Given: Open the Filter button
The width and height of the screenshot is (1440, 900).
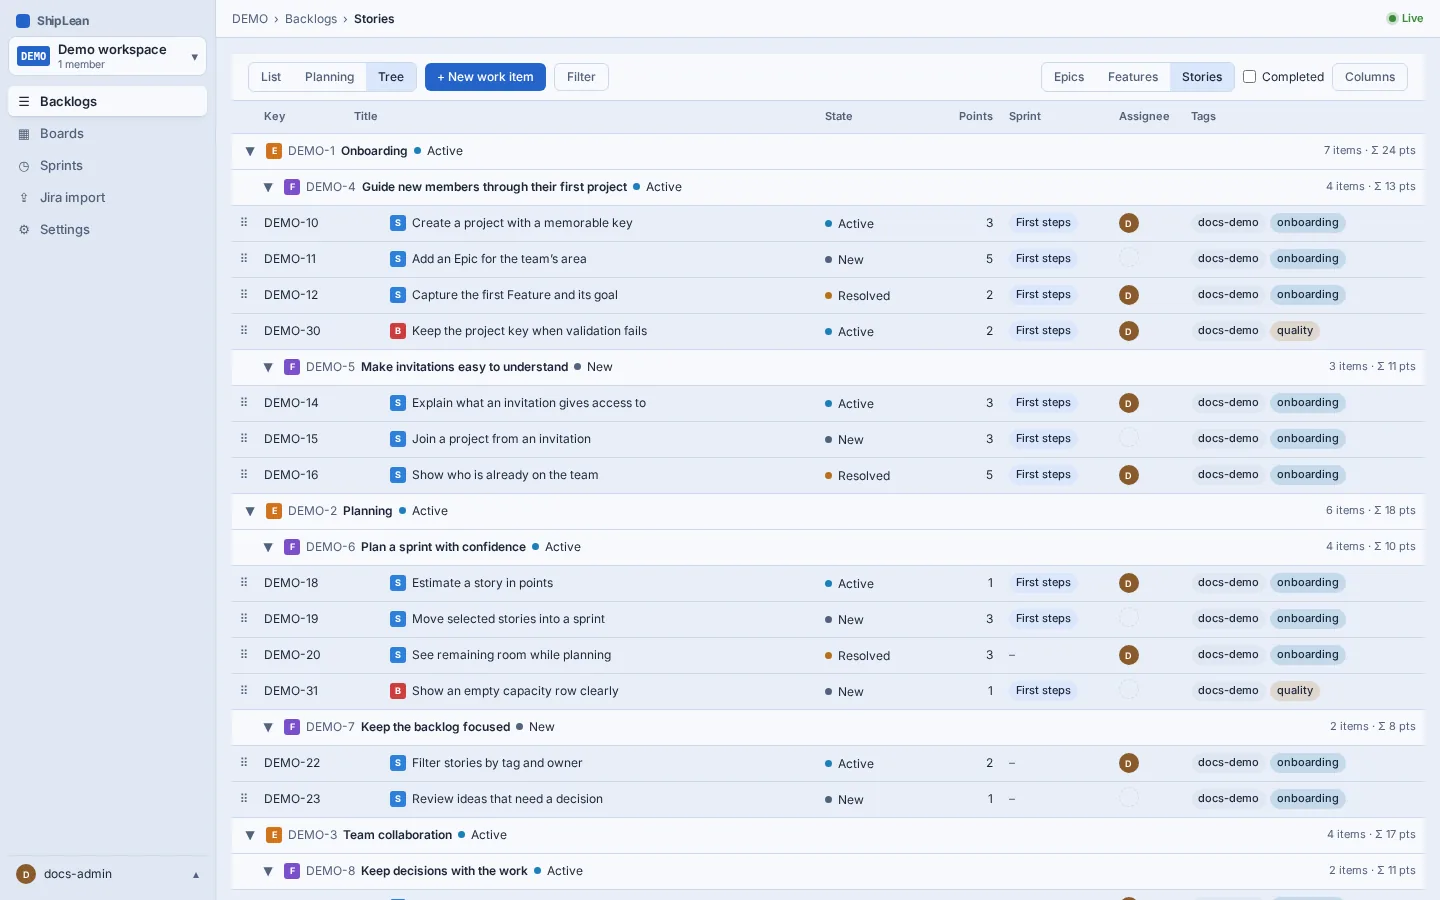Looking at the screenshot, I should tap(581, 77).
